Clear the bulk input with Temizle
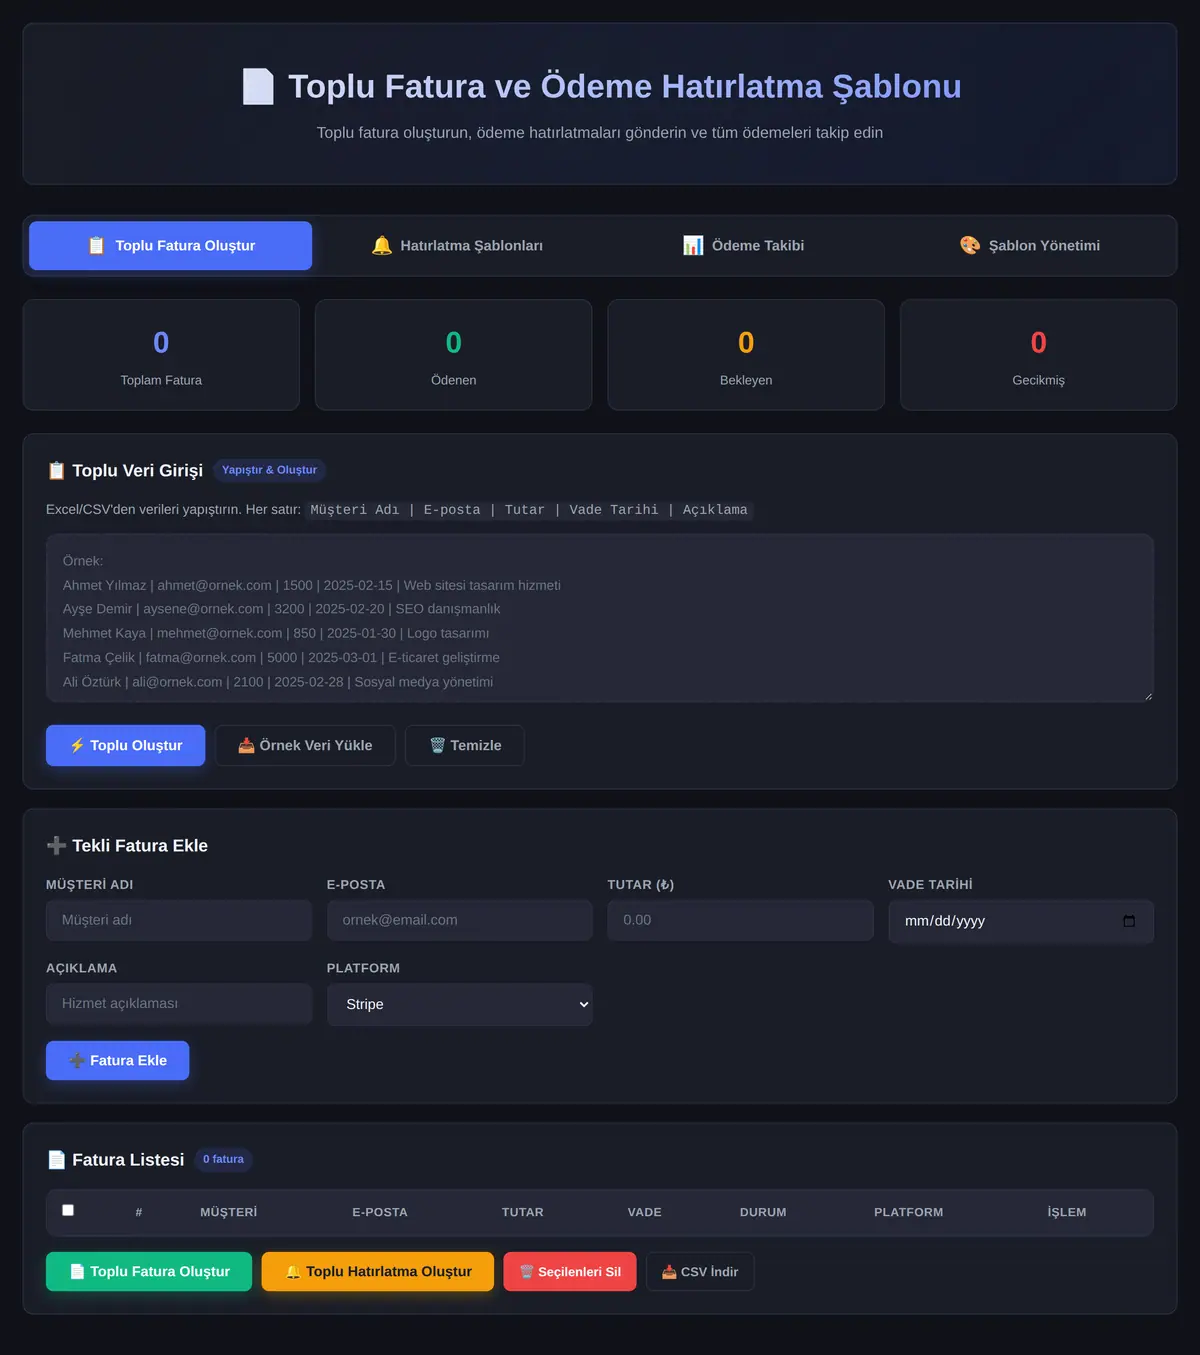The image size is (1200, 1355). coord(465,746)
